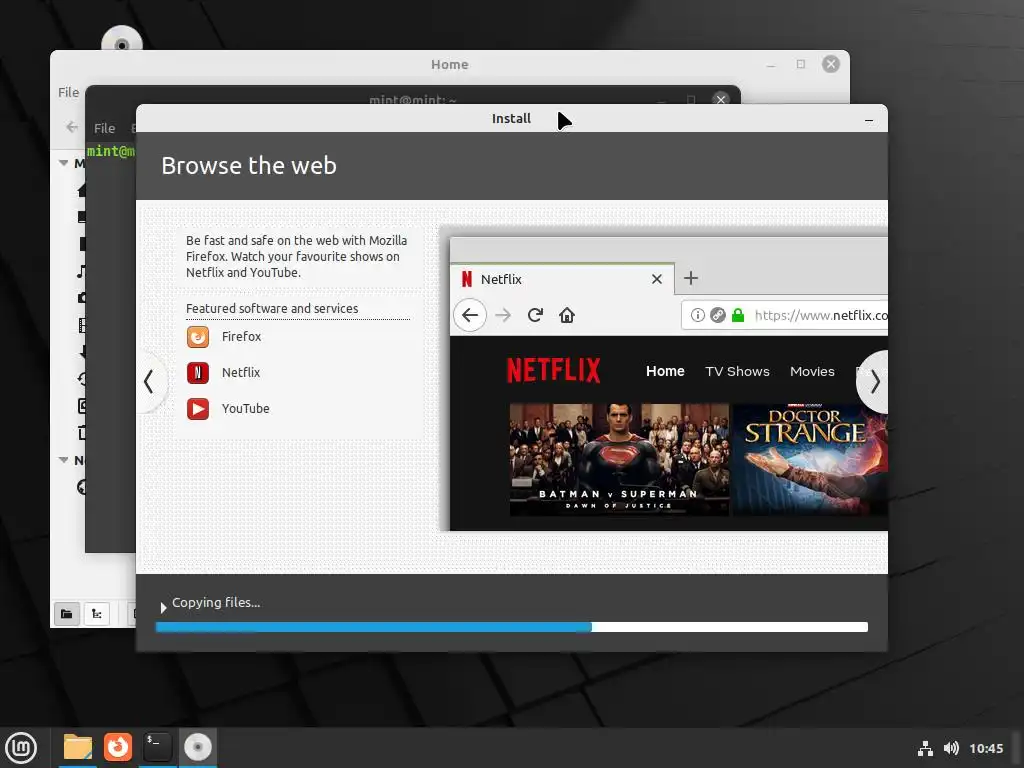Go back in Home file manager

coord(72,127)
